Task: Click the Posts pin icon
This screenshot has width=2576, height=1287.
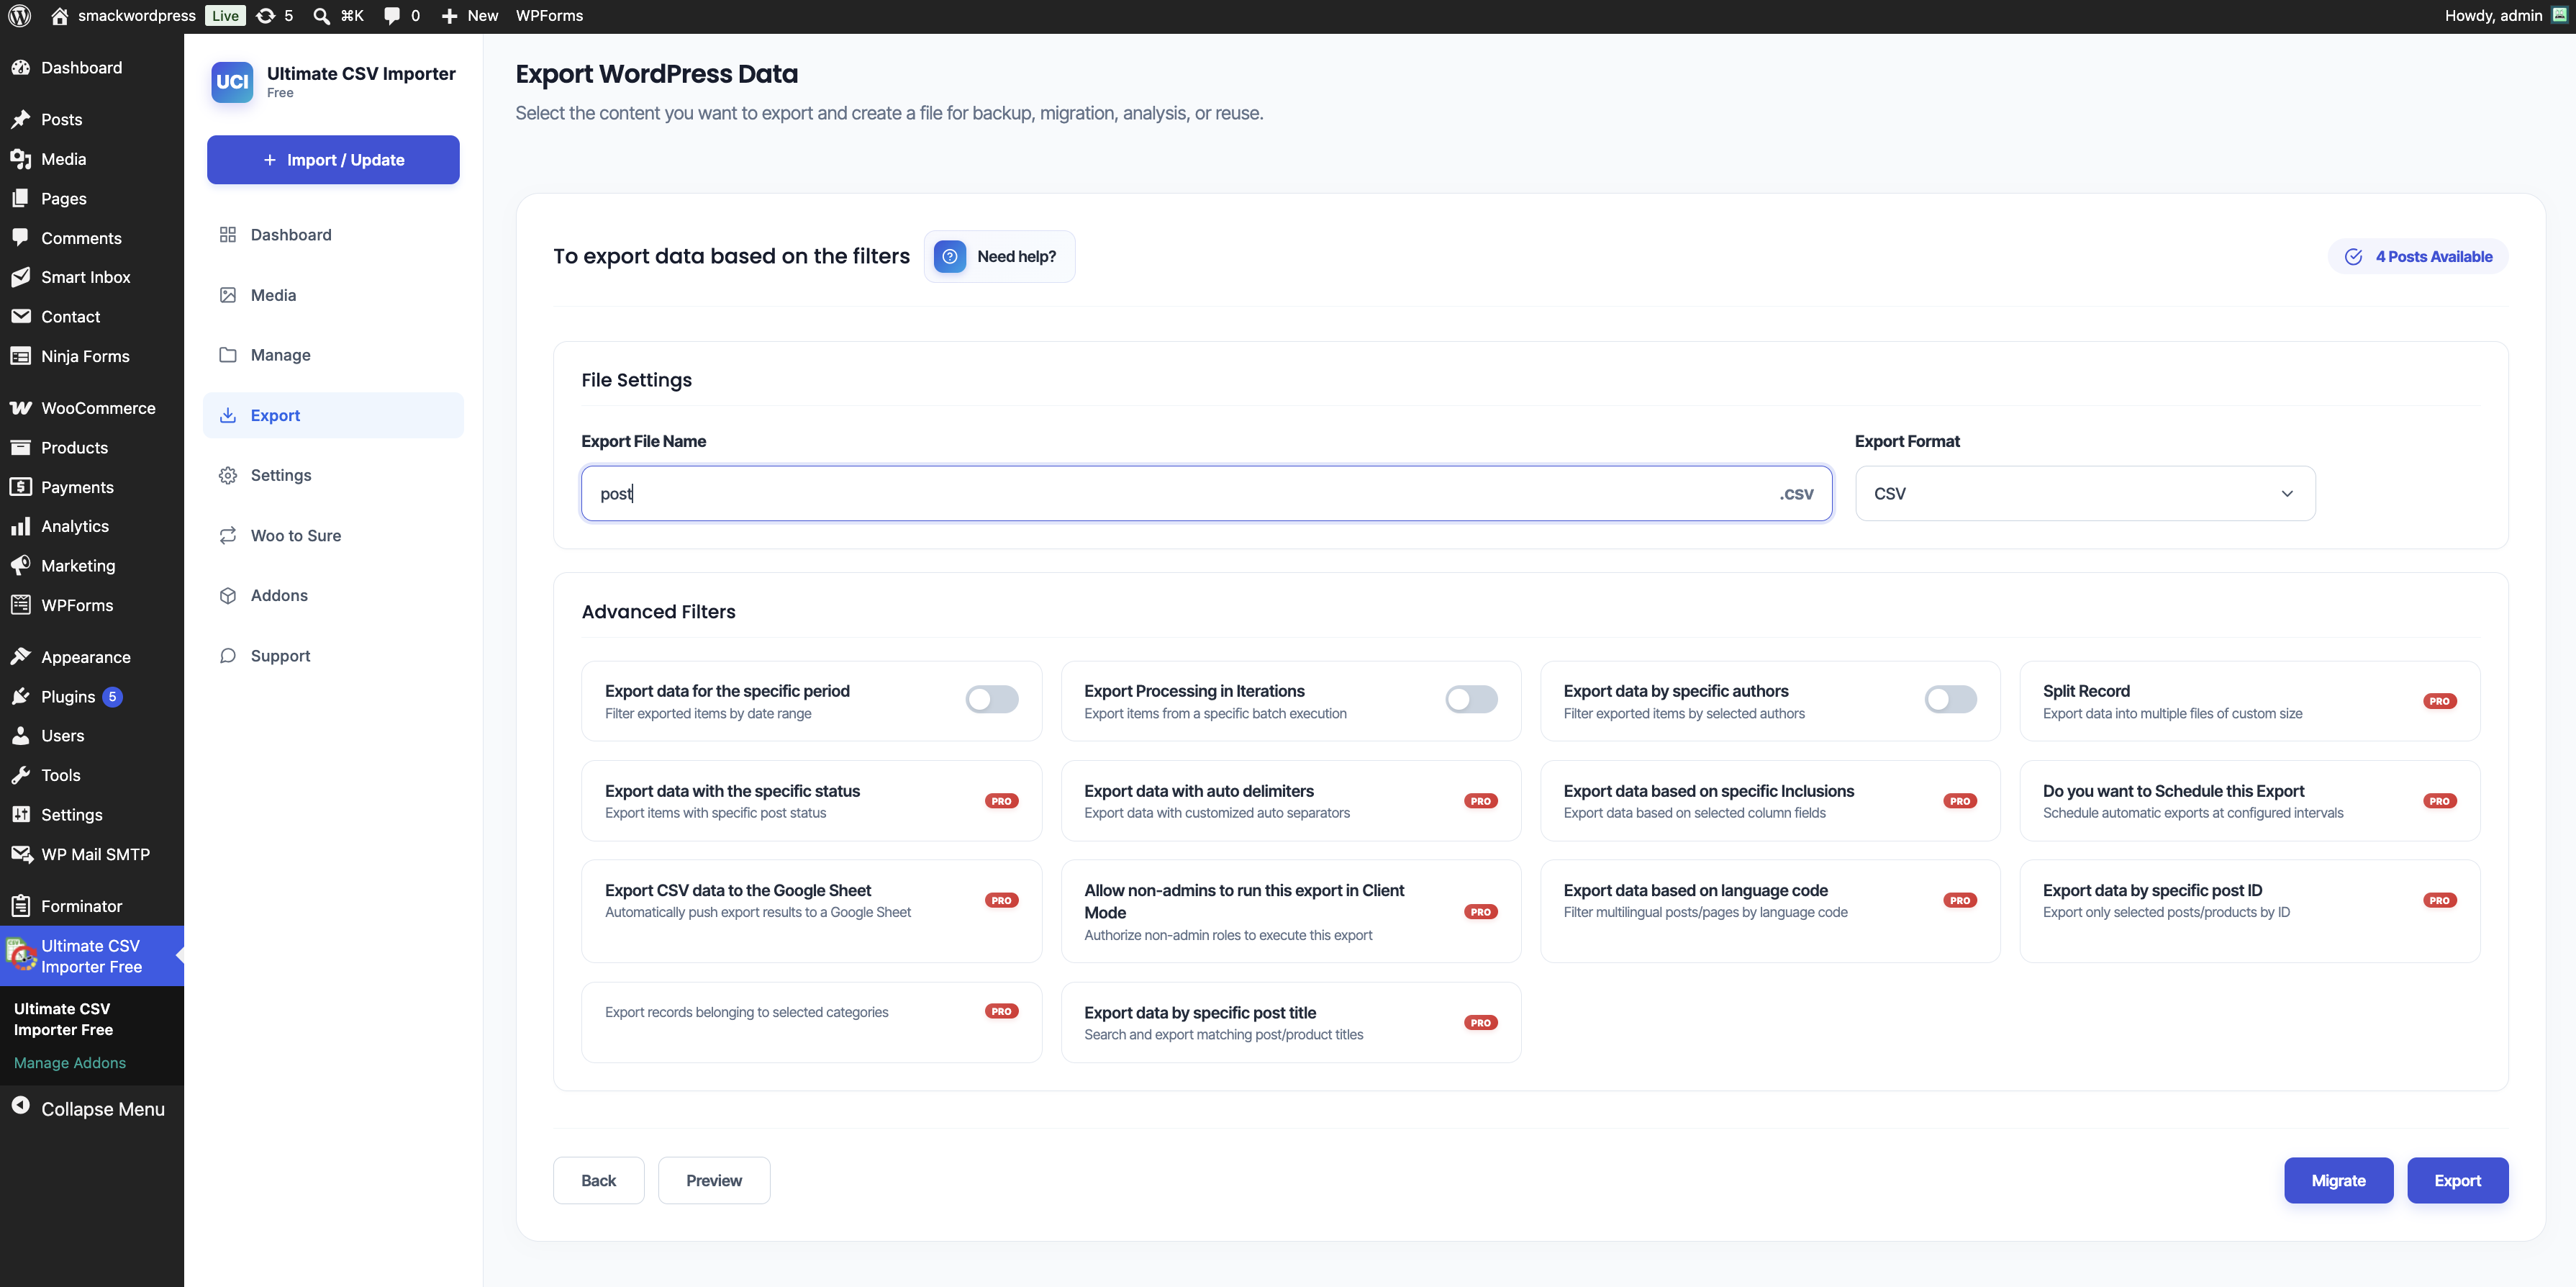Action: (20, 119)
